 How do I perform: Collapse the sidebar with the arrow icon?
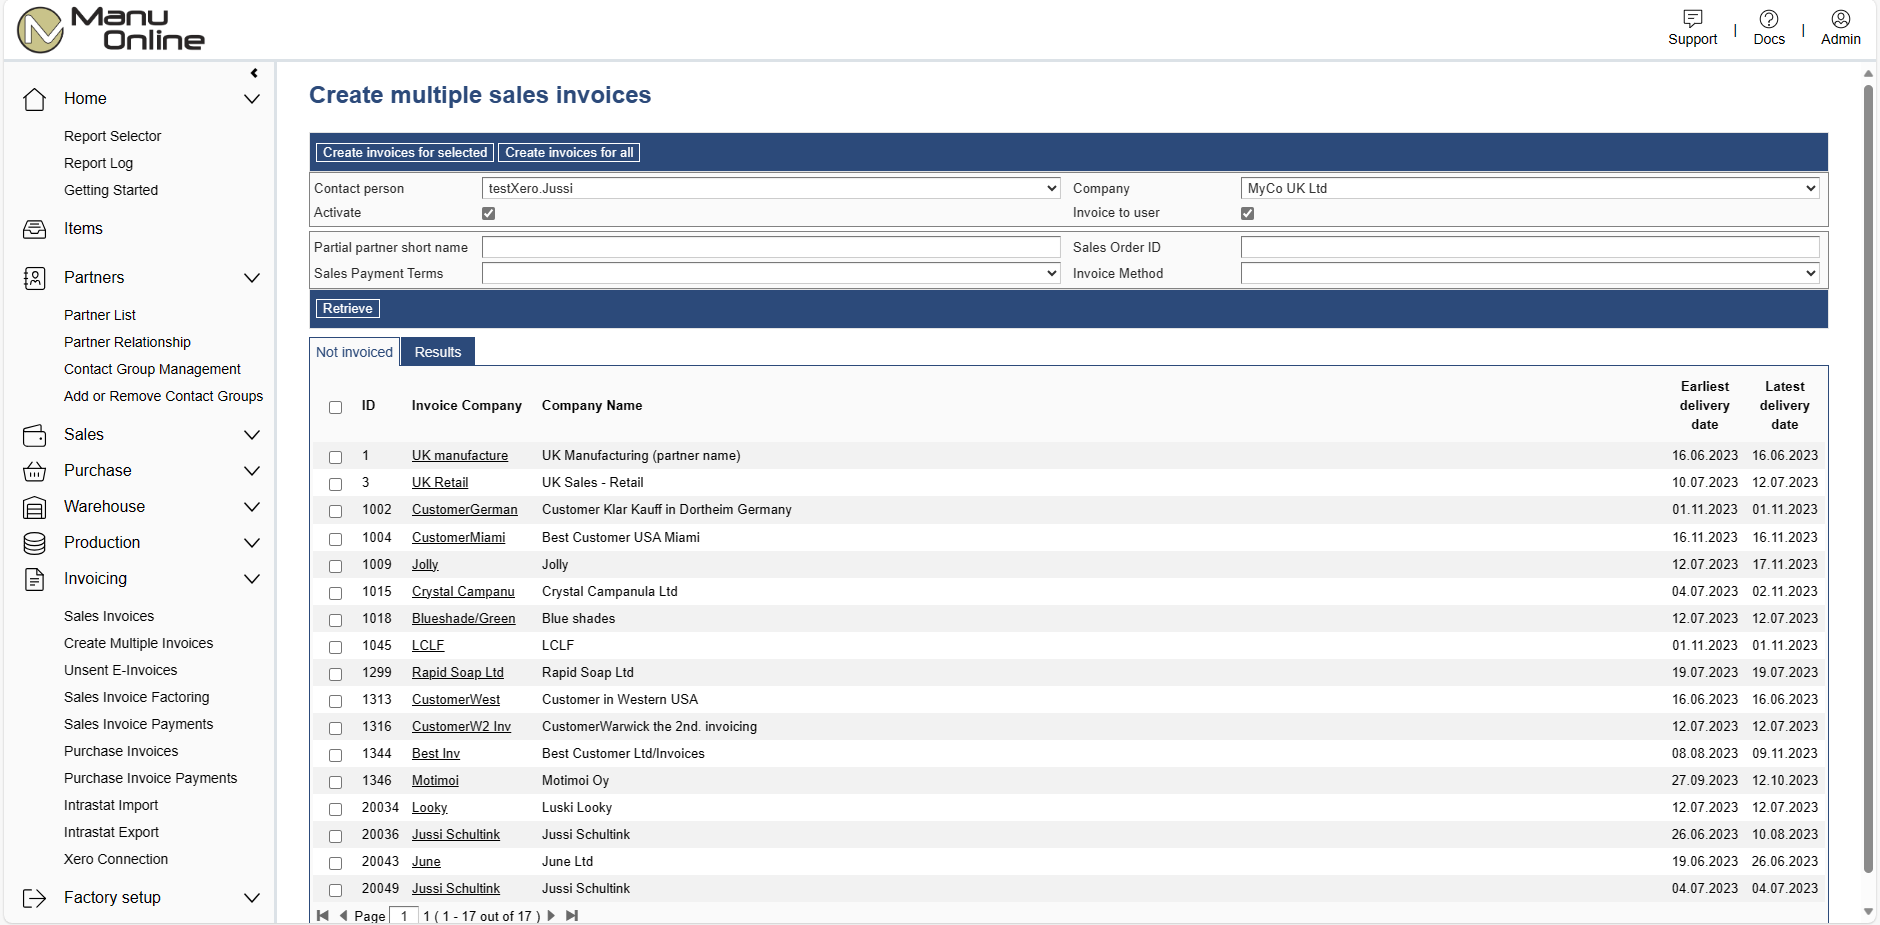pos(254,73)
